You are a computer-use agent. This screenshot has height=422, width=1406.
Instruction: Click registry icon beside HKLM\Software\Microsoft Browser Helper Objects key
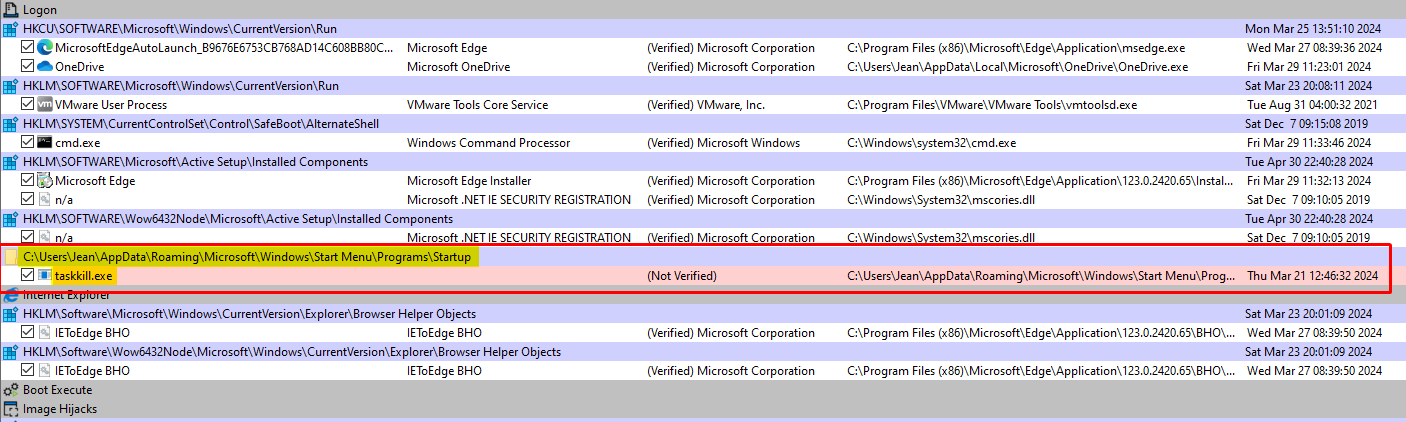click(10, 313)
